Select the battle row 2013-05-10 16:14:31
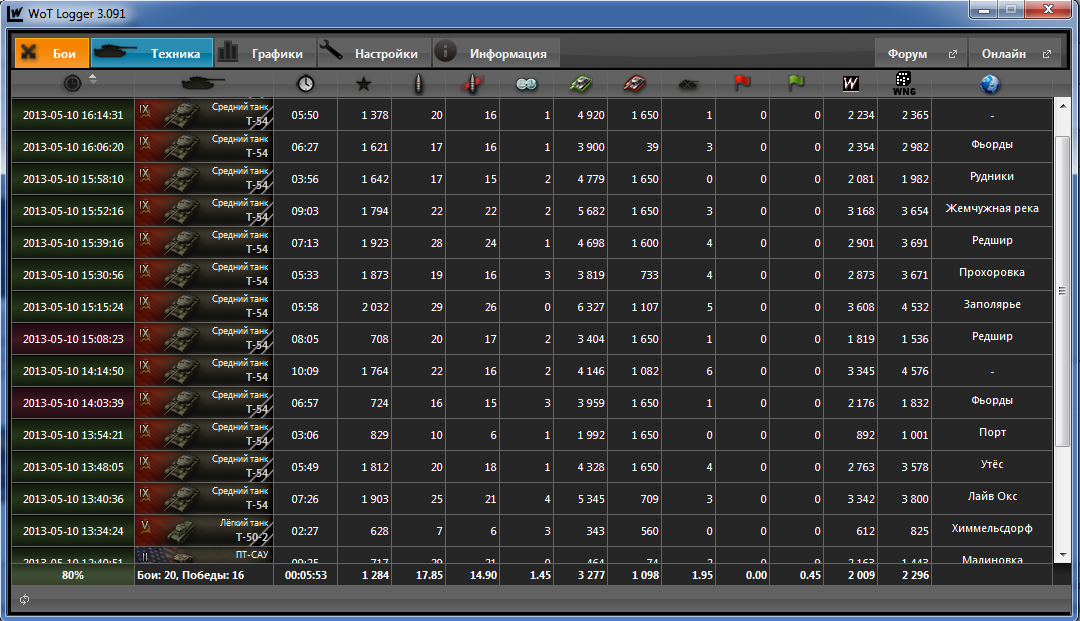Viewport: 1080px width, 621px height. coord(532,115)
